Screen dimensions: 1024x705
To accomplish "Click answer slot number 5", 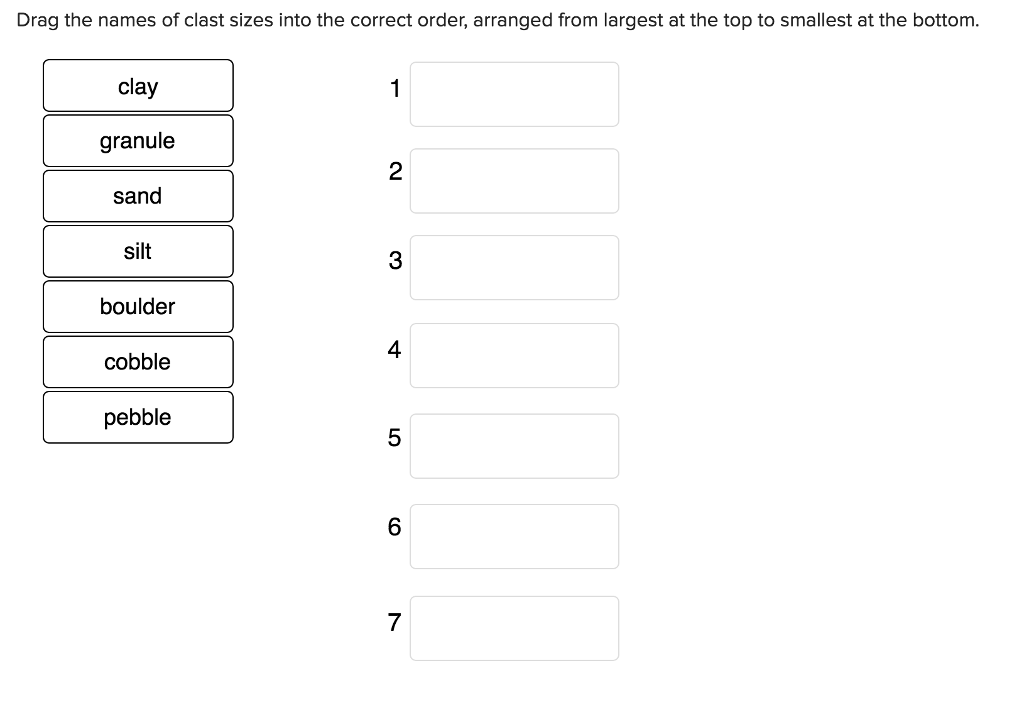I will click(x=514, y=445).
